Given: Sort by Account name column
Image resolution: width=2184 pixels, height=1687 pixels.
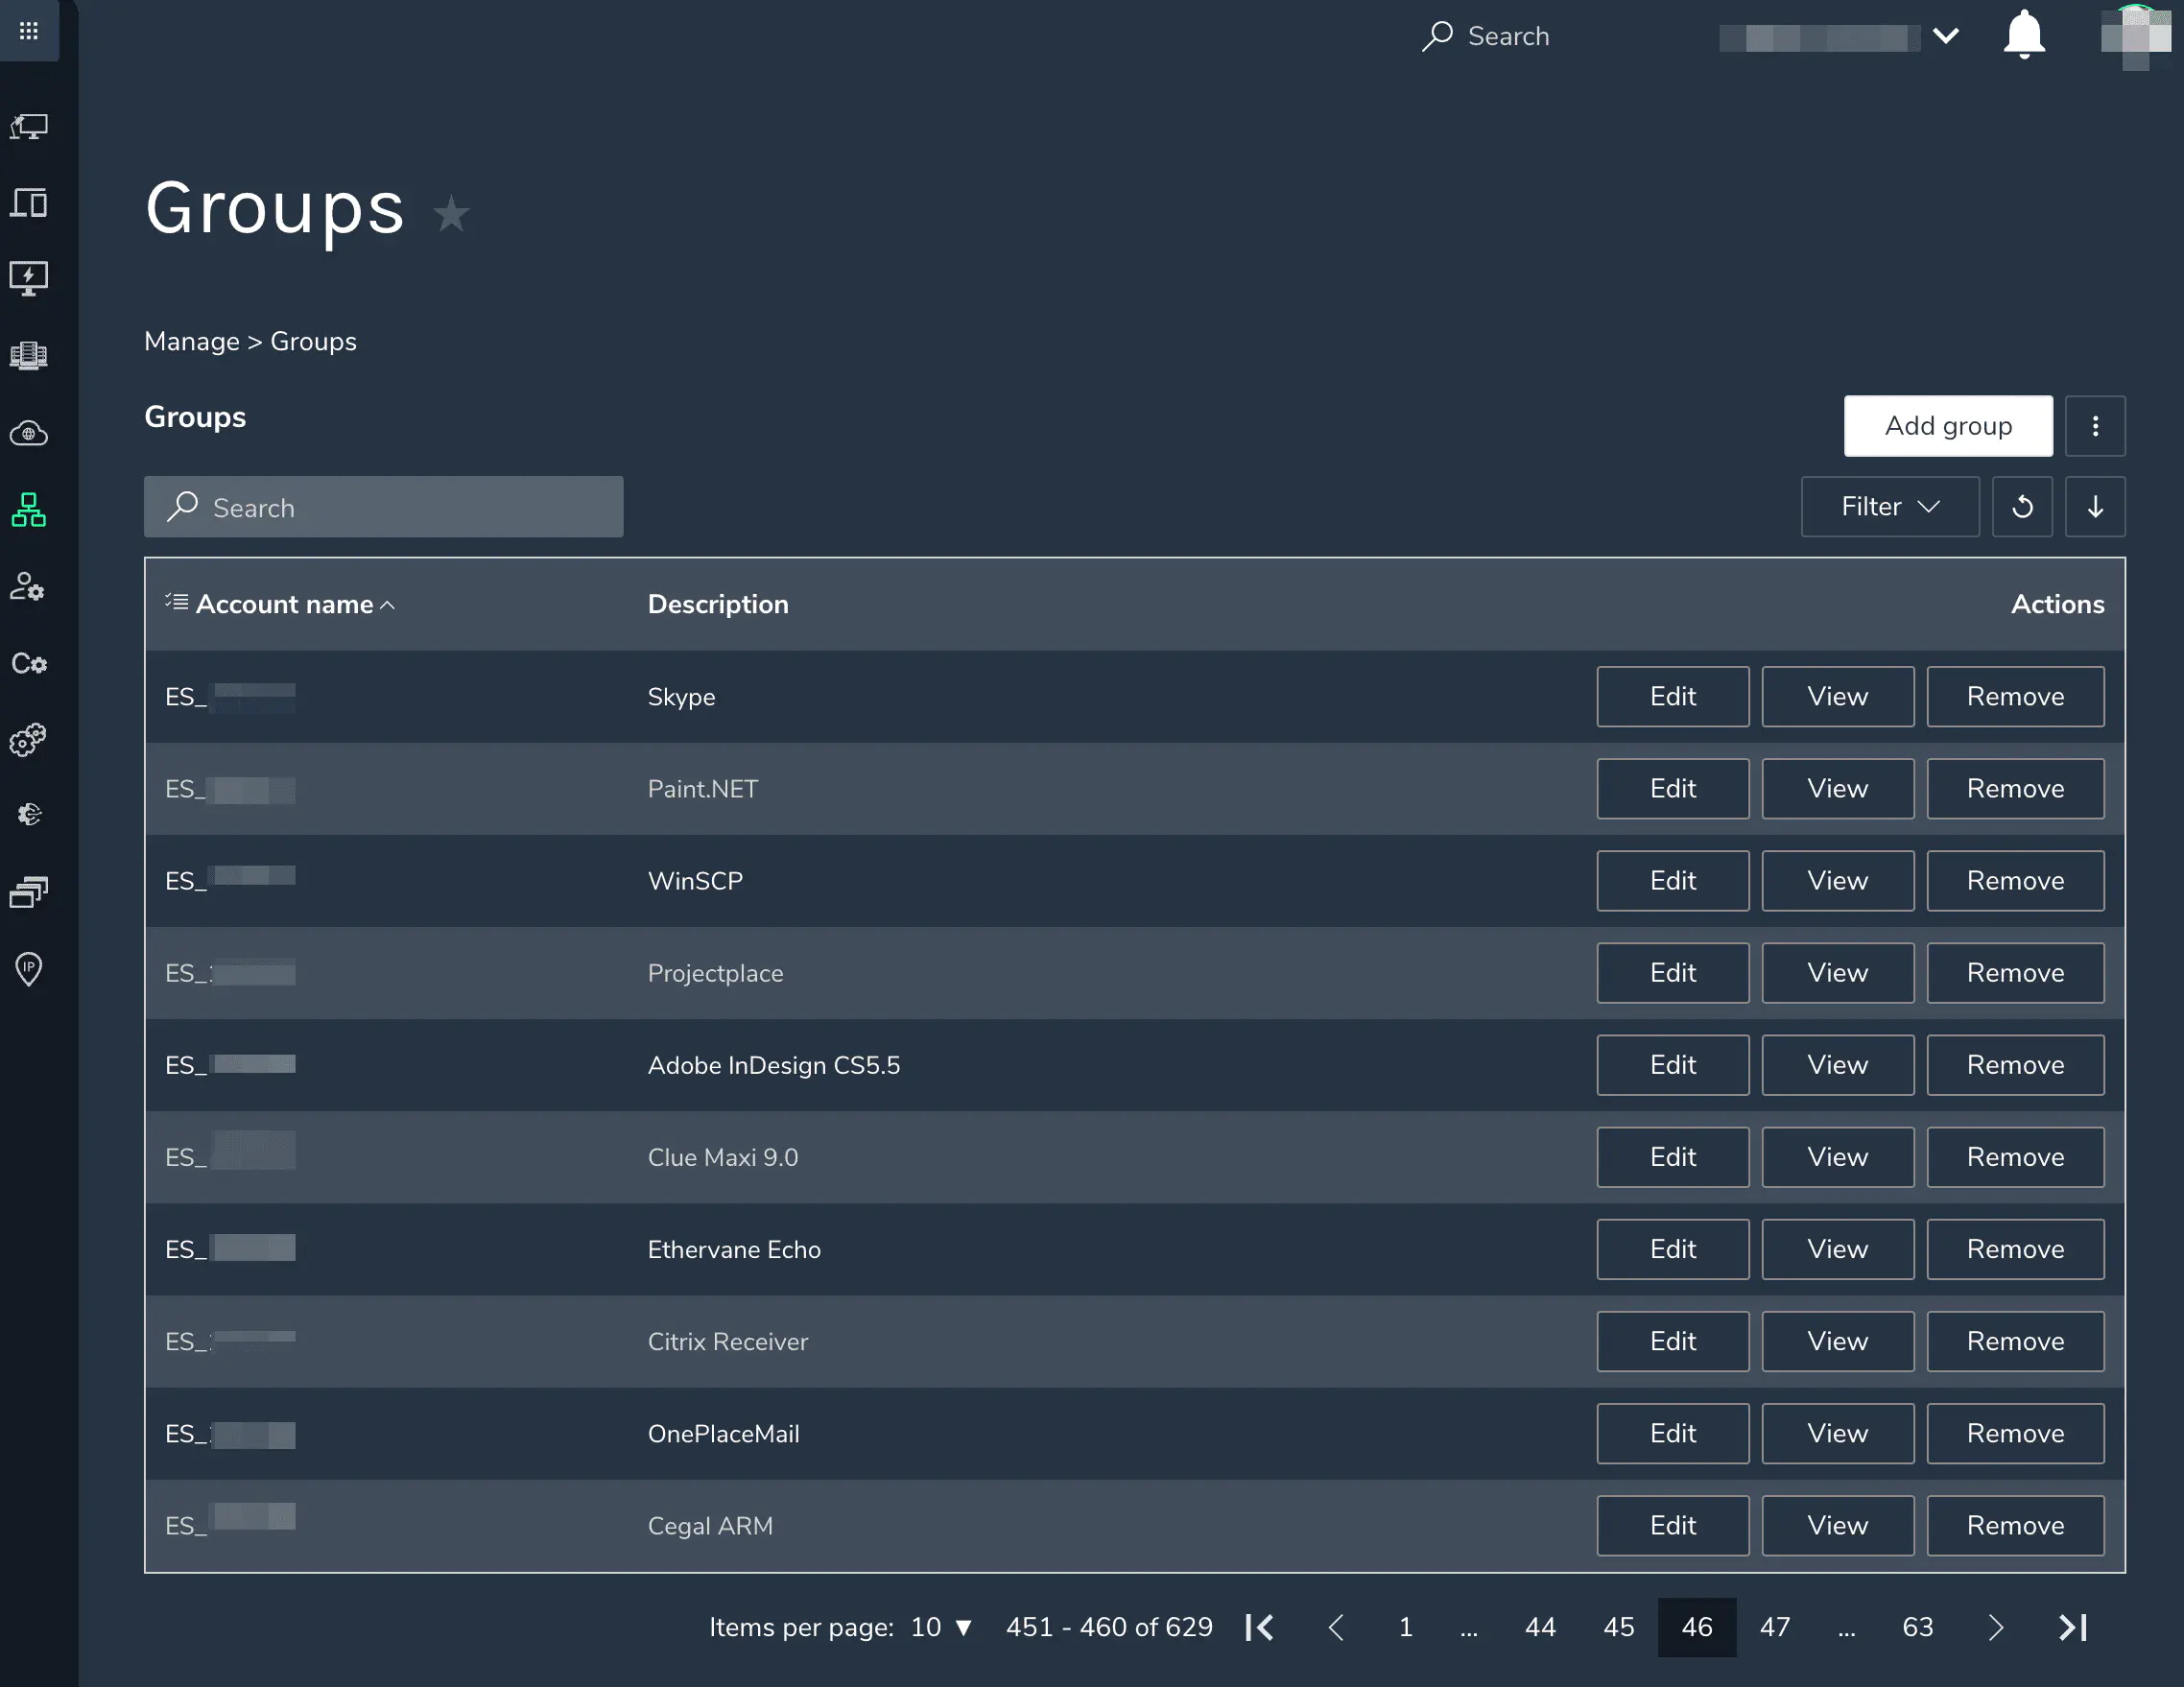Looking at the screenshot, I should coord(285,604).
